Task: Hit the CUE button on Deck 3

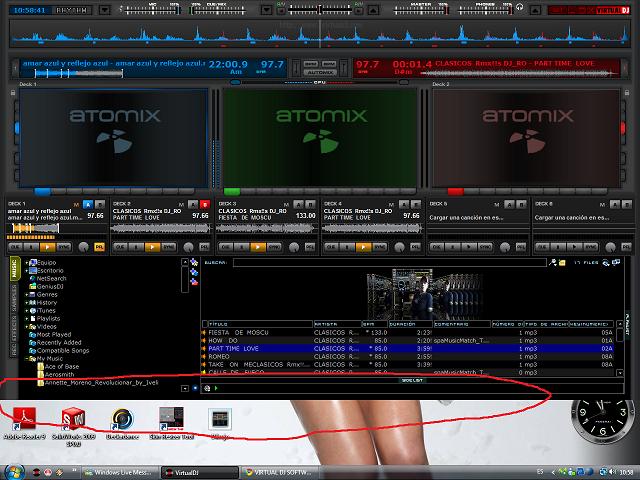Action: point(226,247)
